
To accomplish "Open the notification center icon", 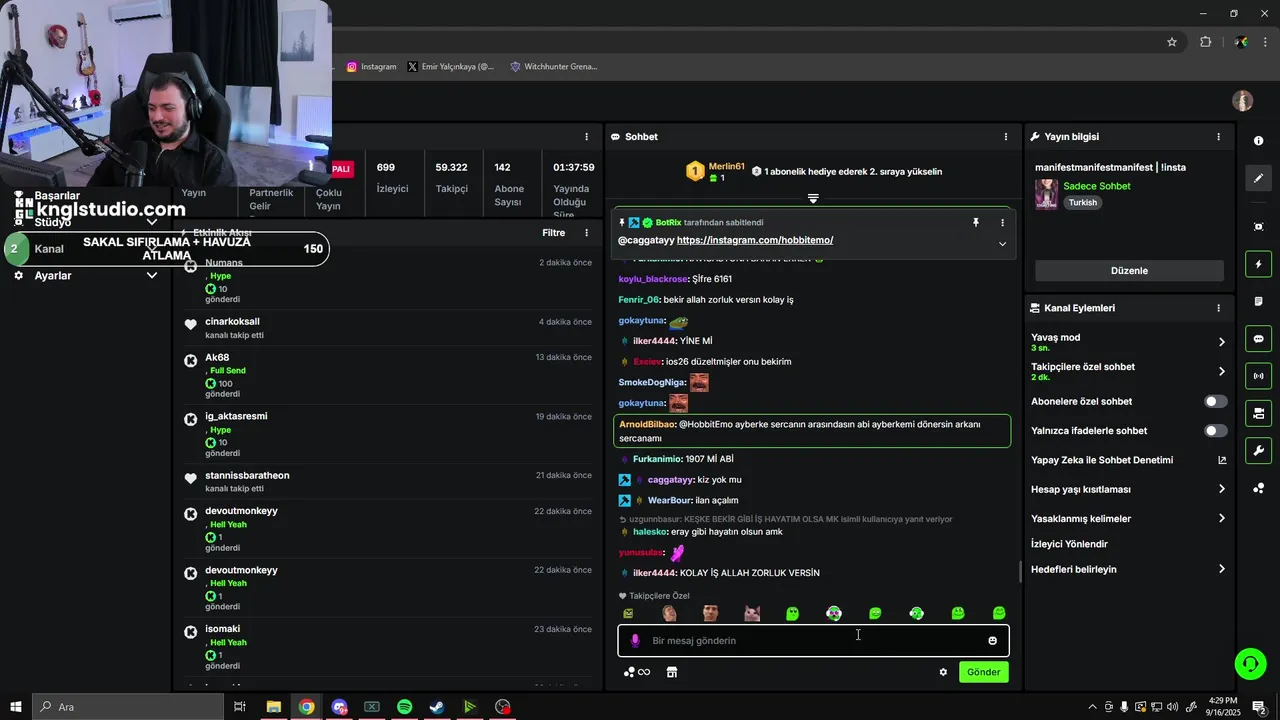I will 1259,707.
